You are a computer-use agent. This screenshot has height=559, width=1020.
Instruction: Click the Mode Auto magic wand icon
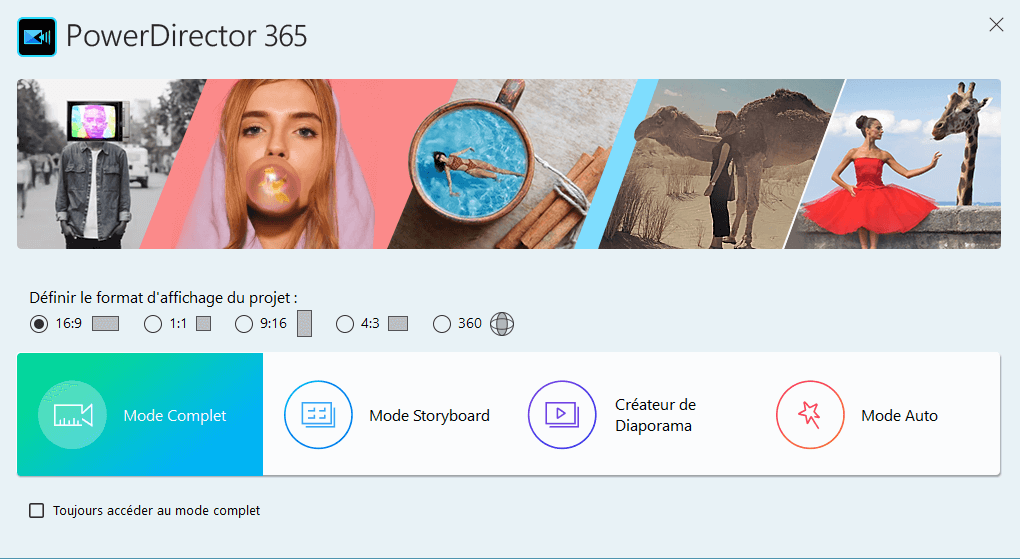[x=810, y=415]
